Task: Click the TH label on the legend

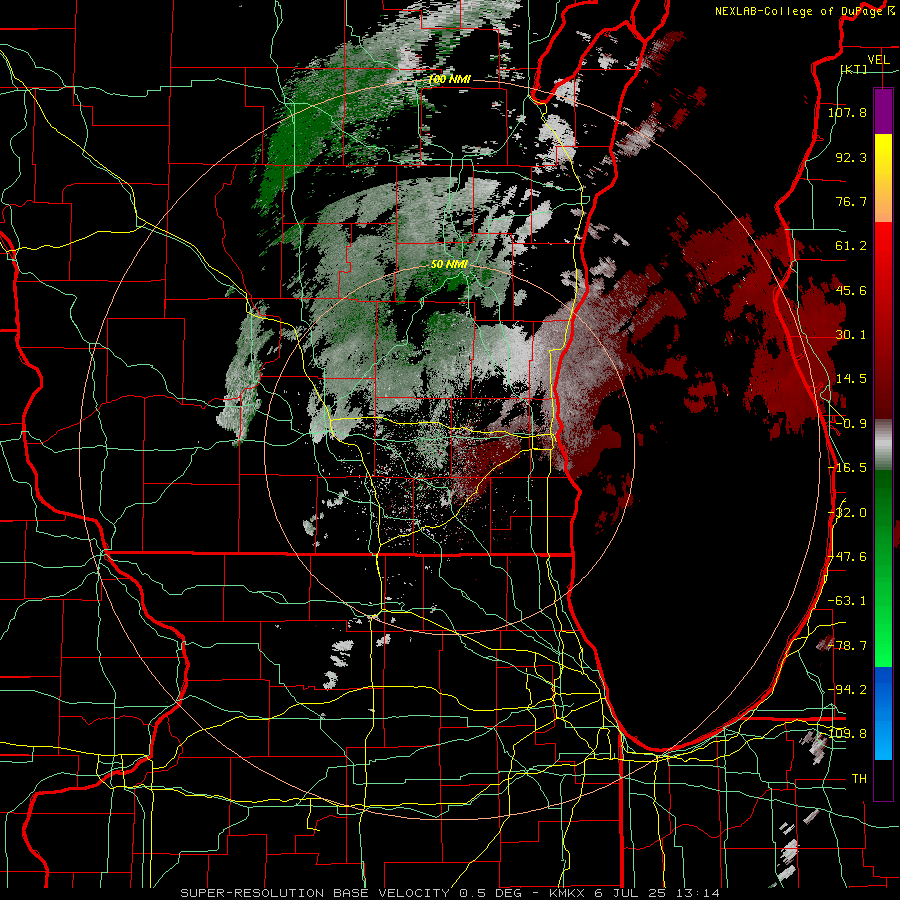Action: [x=859, y=779]
